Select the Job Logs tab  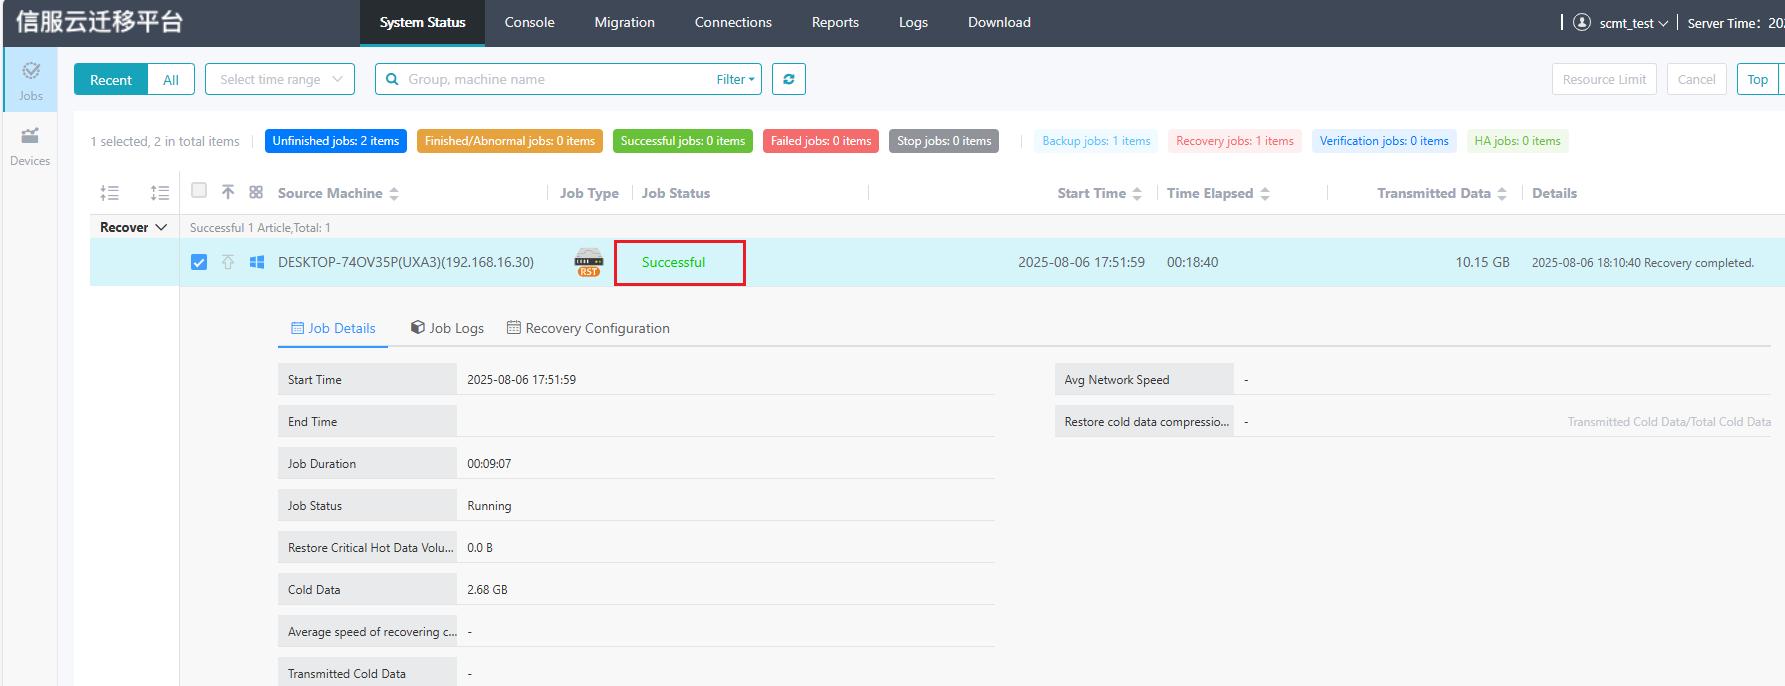click(x=447, y=328)
